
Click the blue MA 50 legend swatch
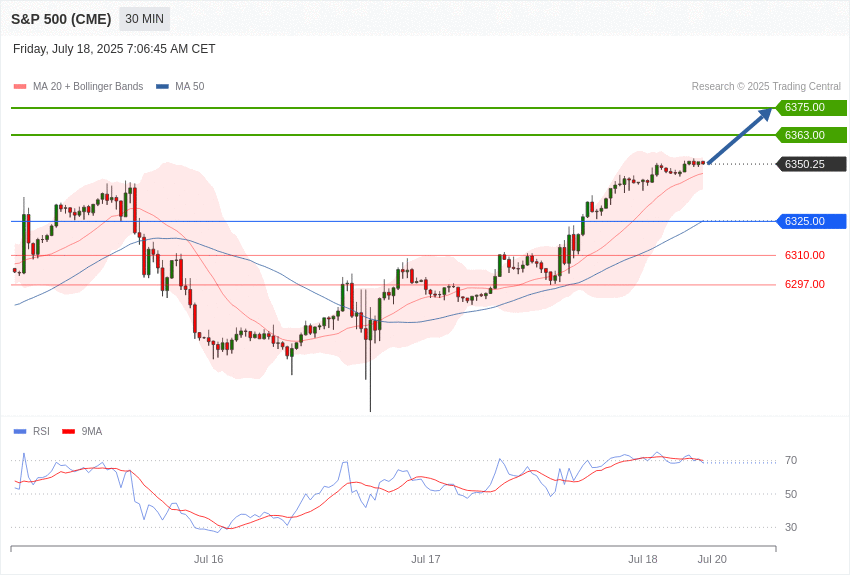[x=162, y=87]
